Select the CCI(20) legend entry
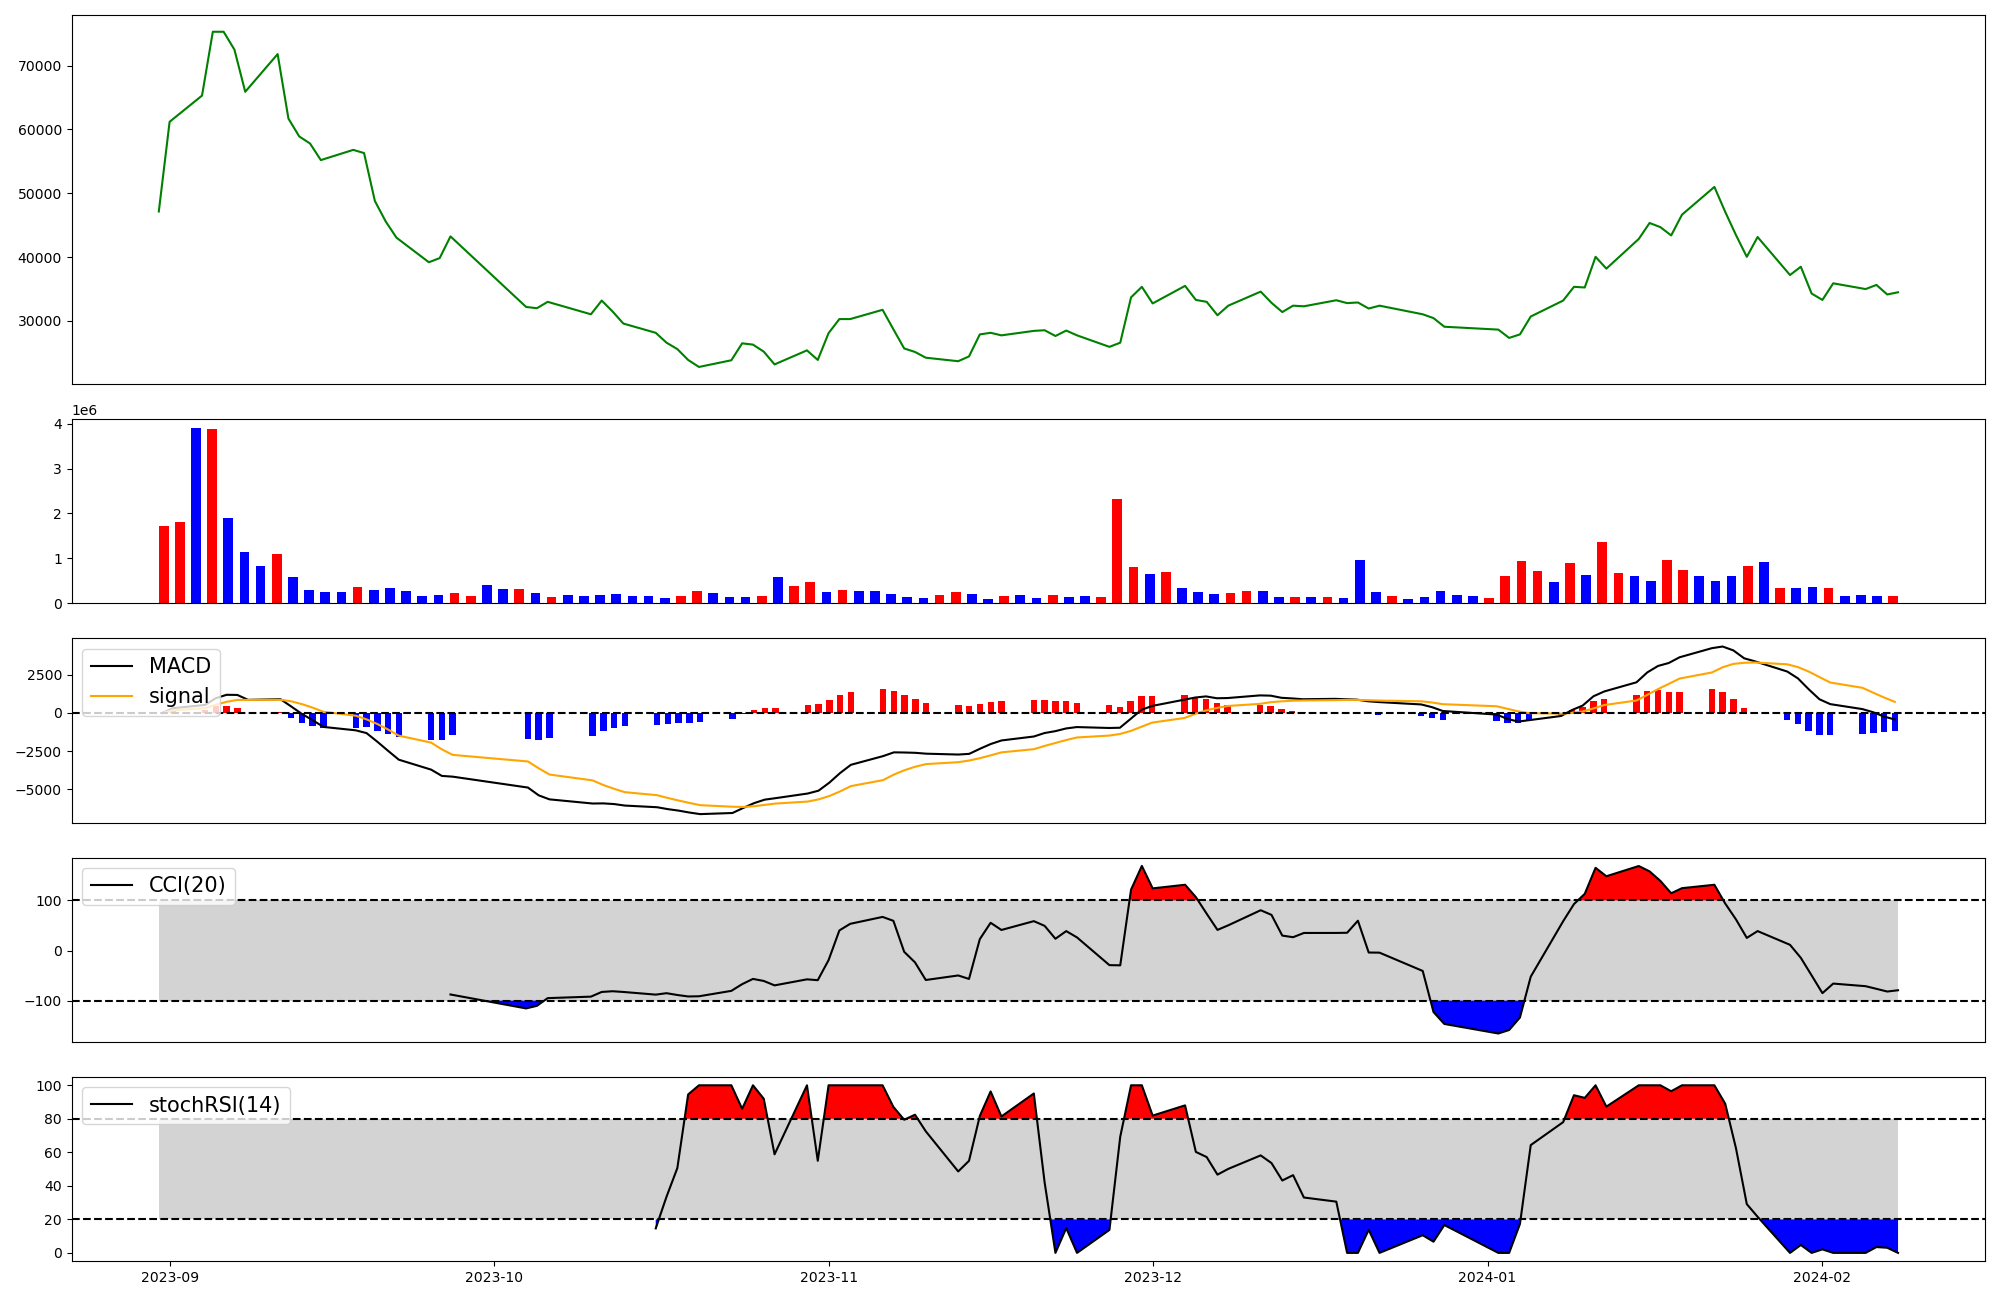This screenshot has height=1300, width=2000. coord(187,885)
